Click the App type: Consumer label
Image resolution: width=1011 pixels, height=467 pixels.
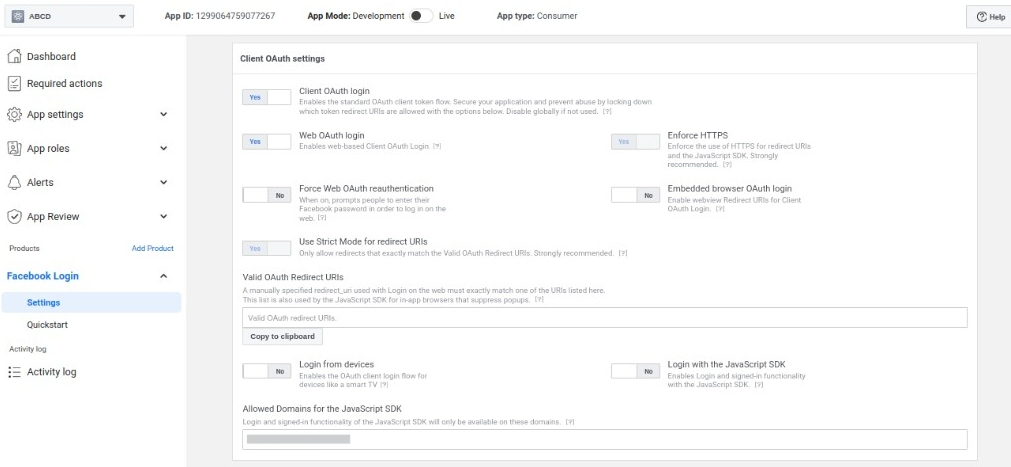pyautogui.click(x=537, y=16)
